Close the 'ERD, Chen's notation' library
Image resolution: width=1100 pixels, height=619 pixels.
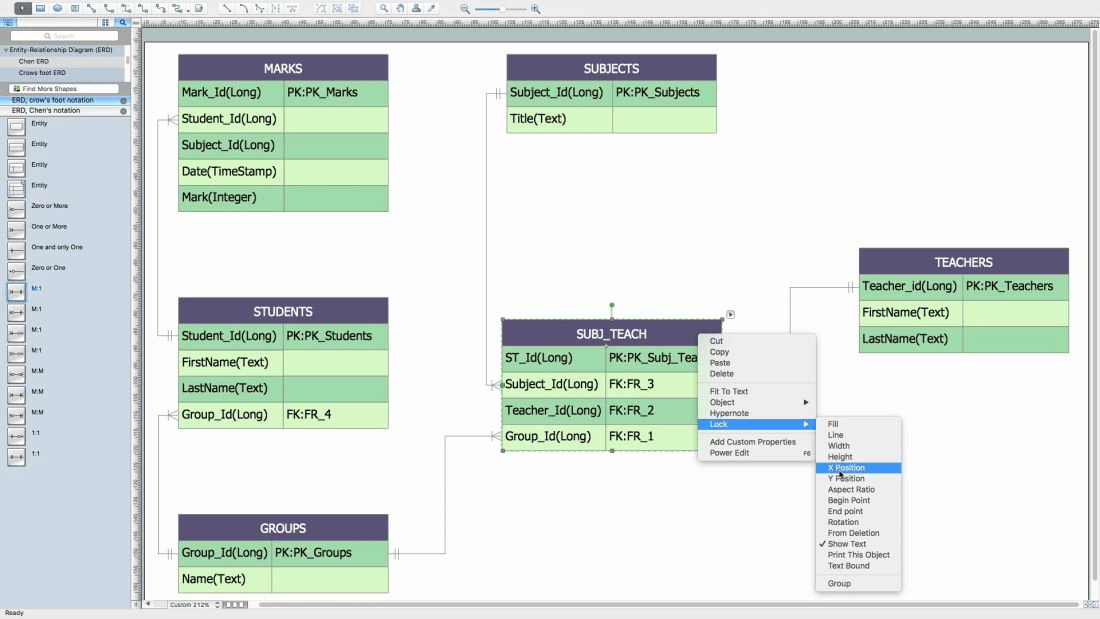[123, 111]
